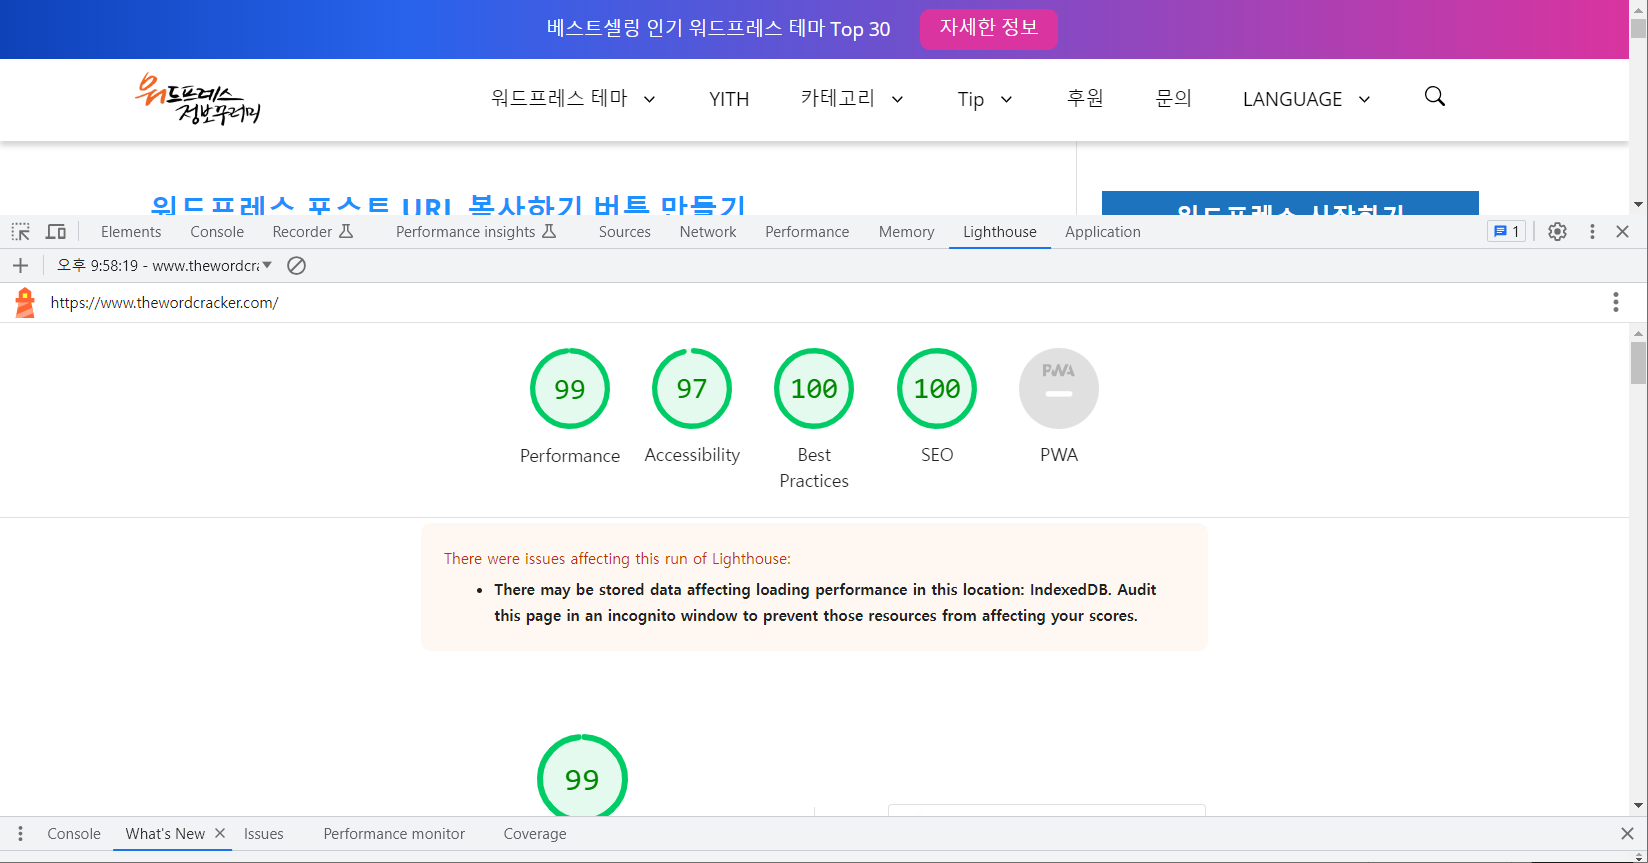Click the SEO score gauge 100
The image size is (1648, 863).
tap(937, 388)
